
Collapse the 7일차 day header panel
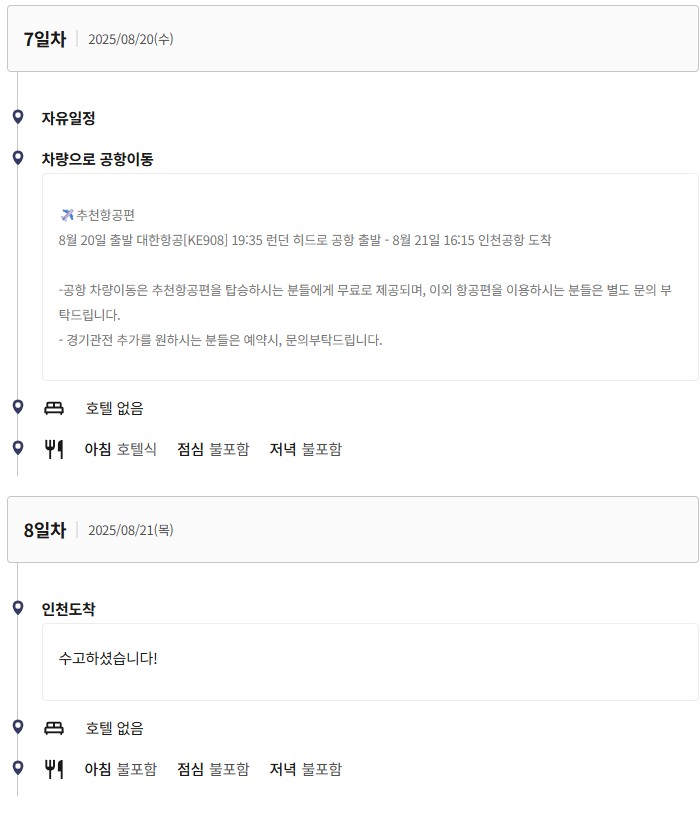point(353,39)
